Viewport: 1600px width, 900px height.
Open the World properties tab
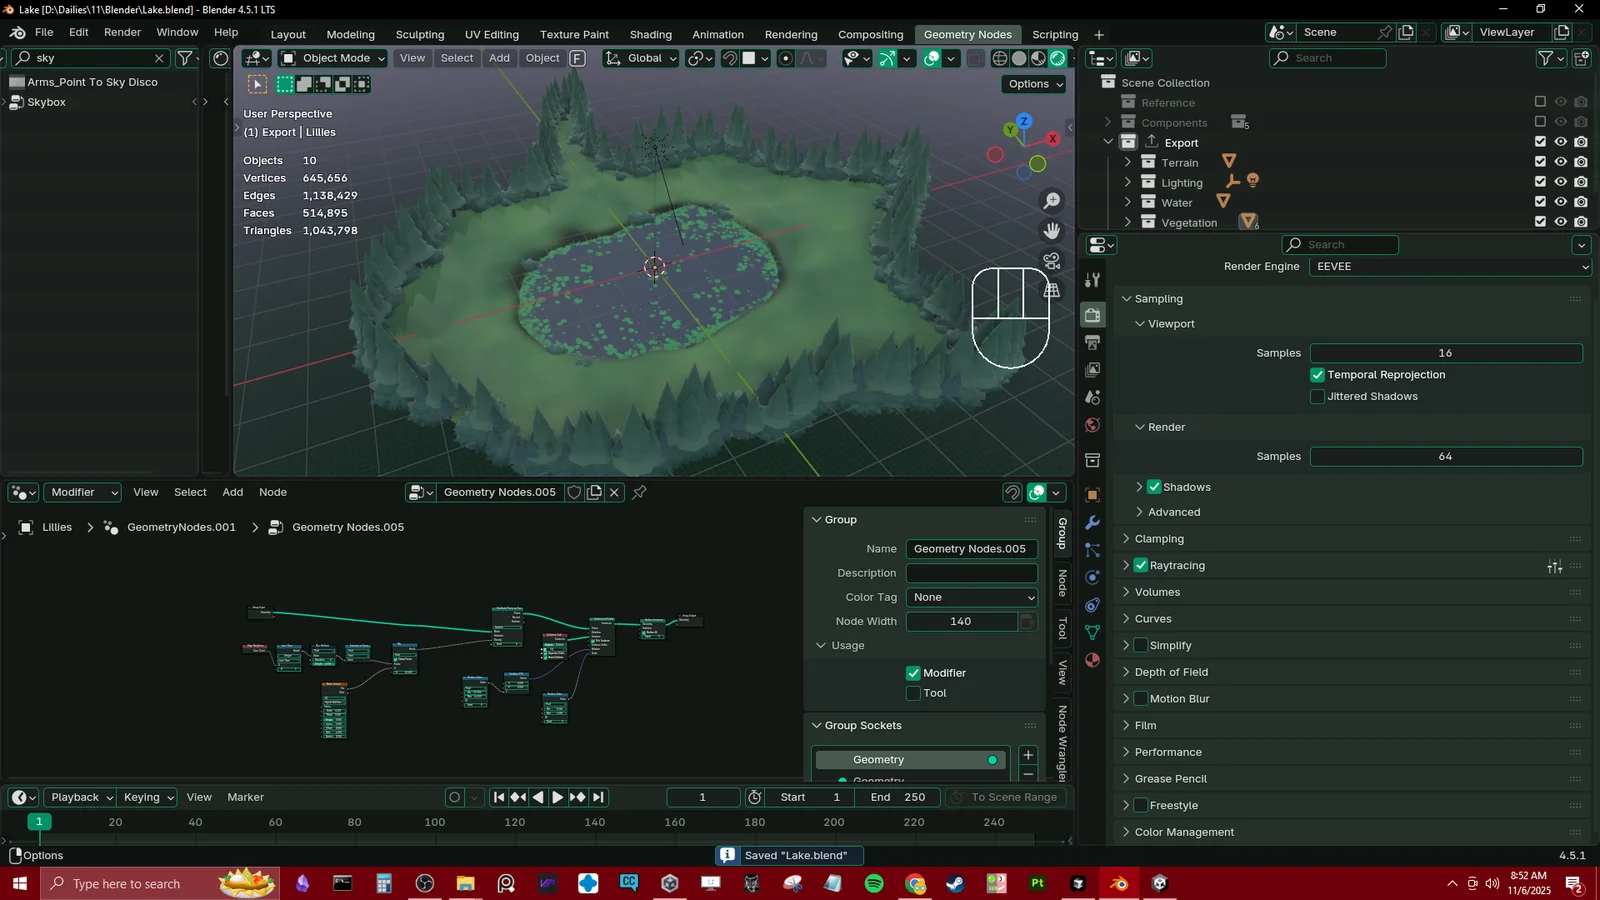pos(1092,426)
